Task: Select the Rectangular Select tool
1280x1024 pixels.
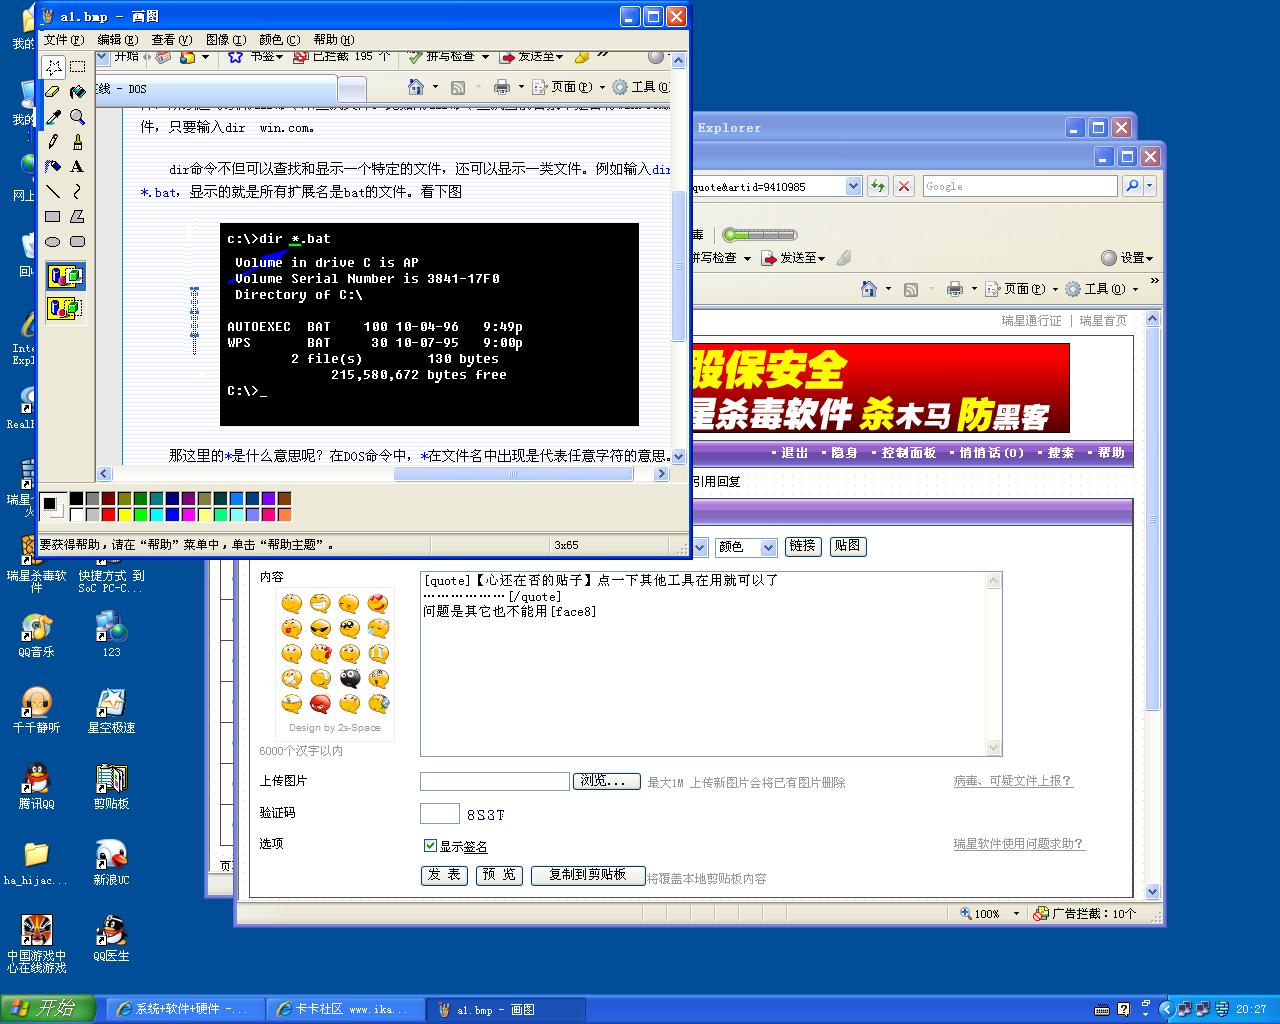Action: tap(77, 67)
